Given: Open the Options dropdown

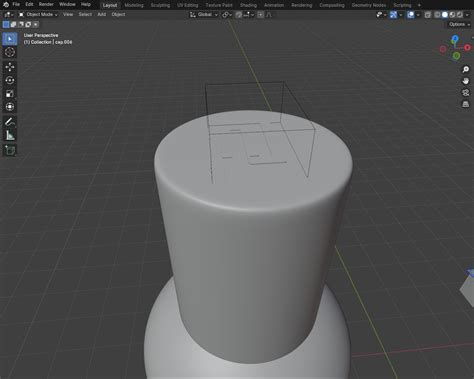Looking at the screenshot, I should coord(459,24).
